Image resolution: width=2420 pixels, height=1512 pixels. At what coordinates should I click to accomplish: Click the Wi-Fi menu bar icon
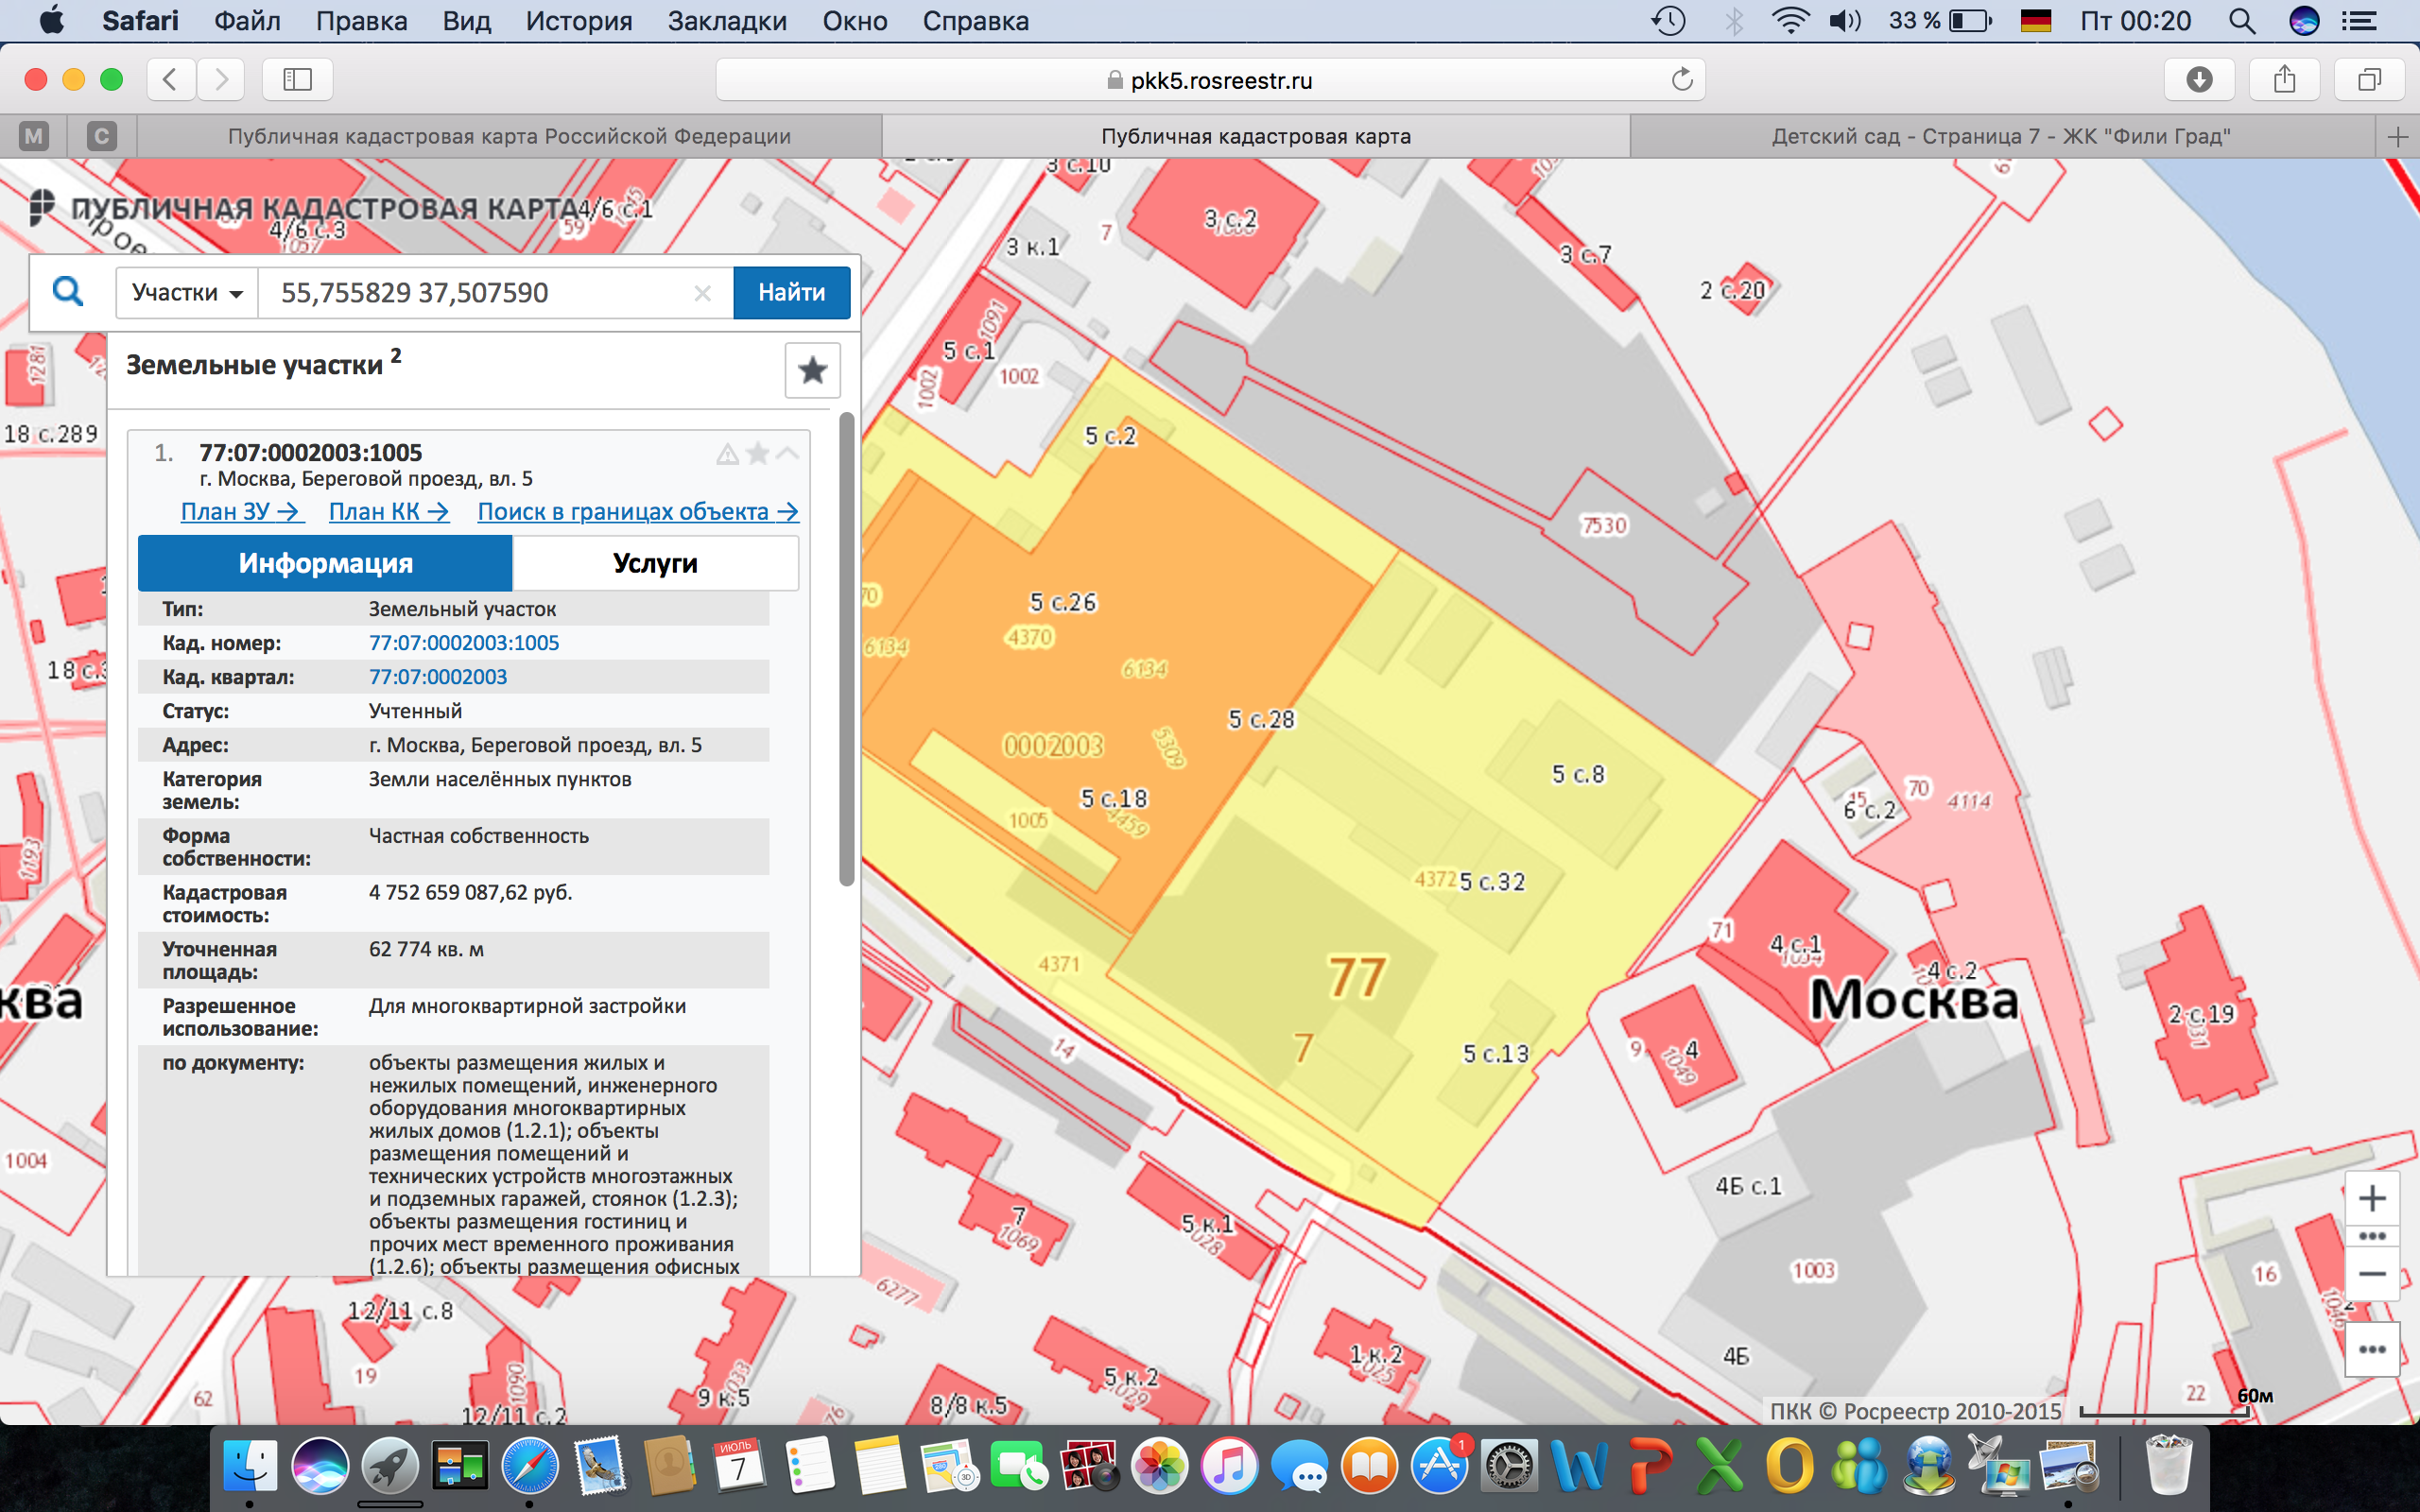tap(1789, 21)
